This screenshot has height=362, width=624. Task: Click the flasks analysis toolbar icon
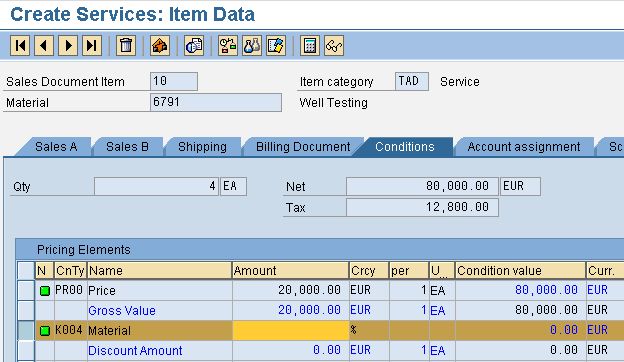[x=252, y=46]
